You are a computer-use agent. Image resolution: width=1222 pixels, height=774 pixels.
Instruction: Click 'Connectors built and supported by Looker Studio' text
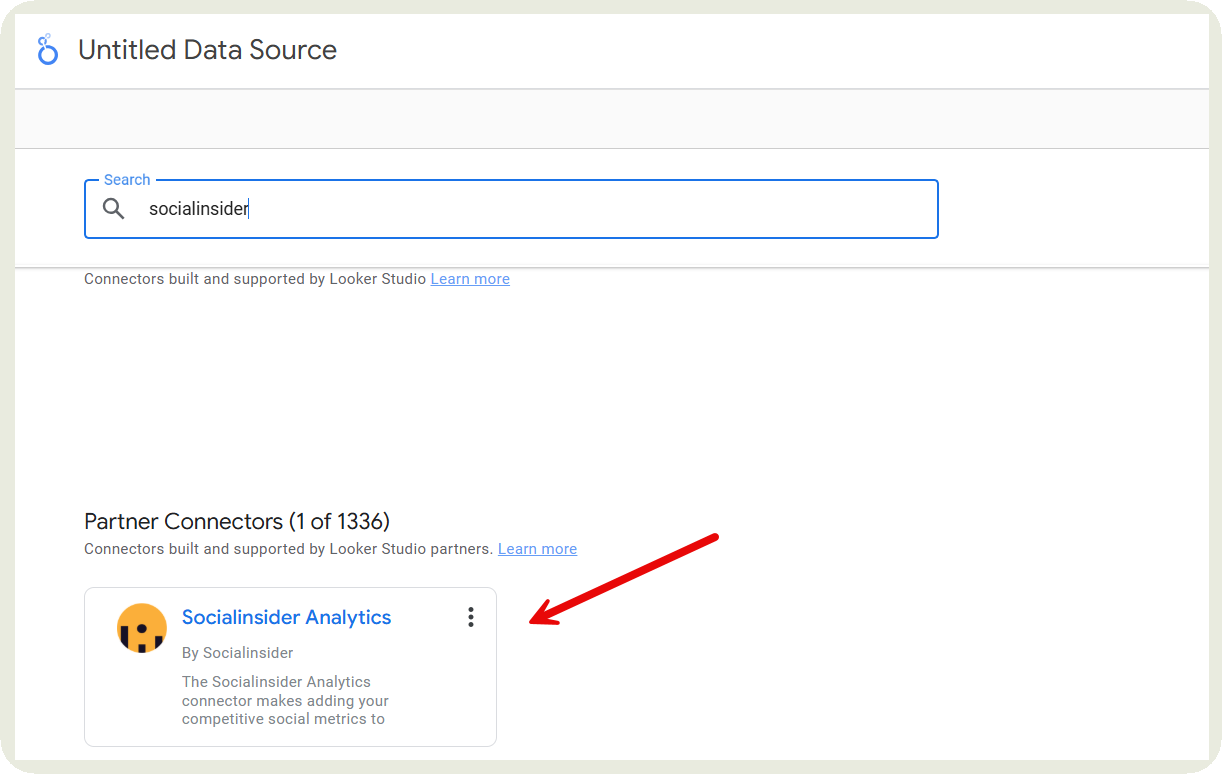256,279
